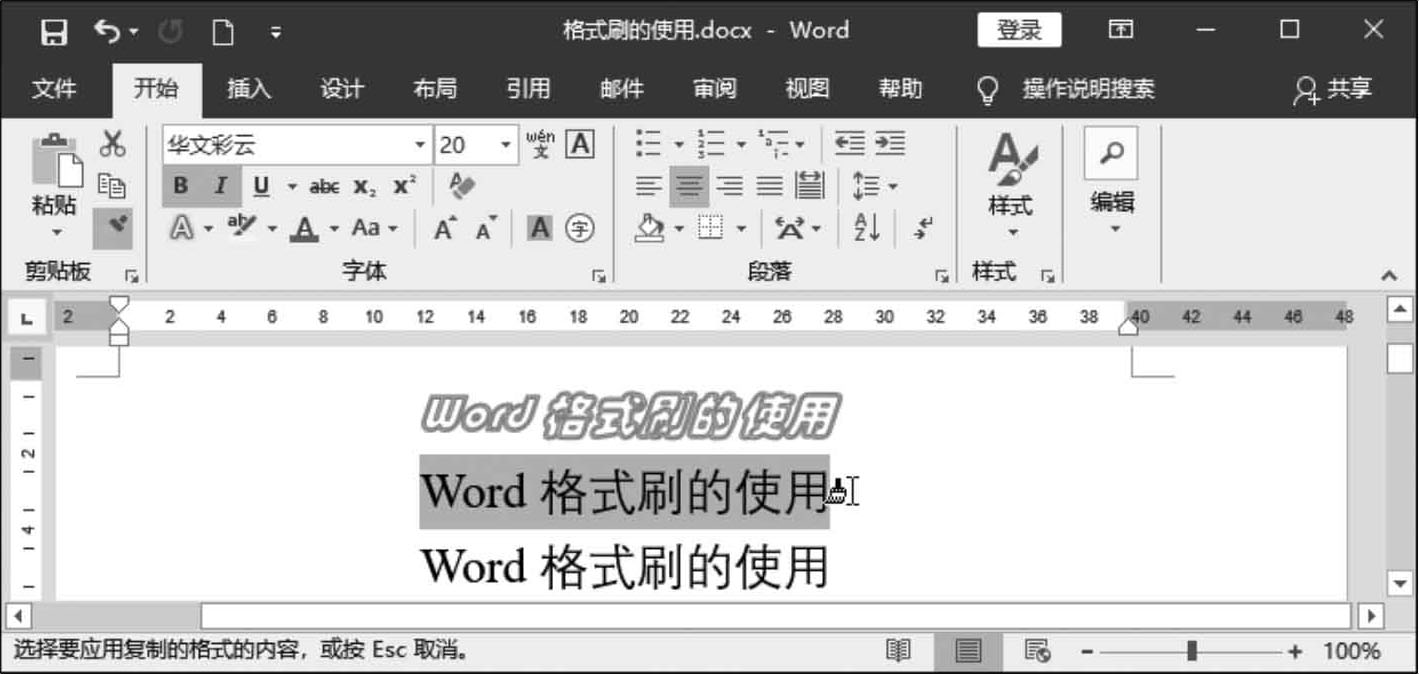1419x674 pixels.
Task: Click the grow font size icon
Action: coord(445,228)
